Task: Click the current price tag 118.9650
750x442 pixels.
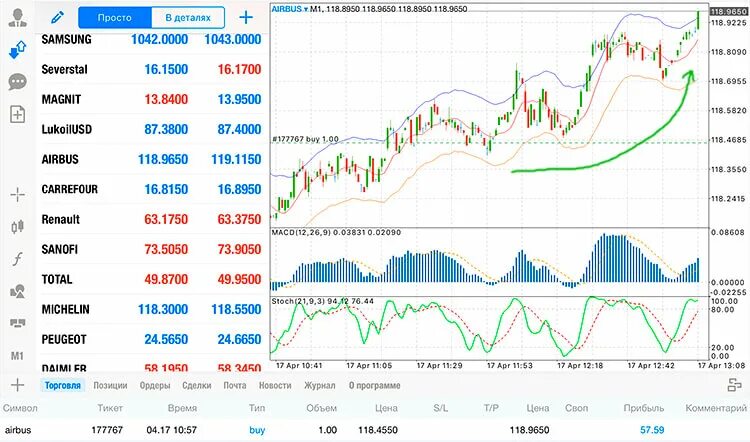Action: [x=728, y=11]
